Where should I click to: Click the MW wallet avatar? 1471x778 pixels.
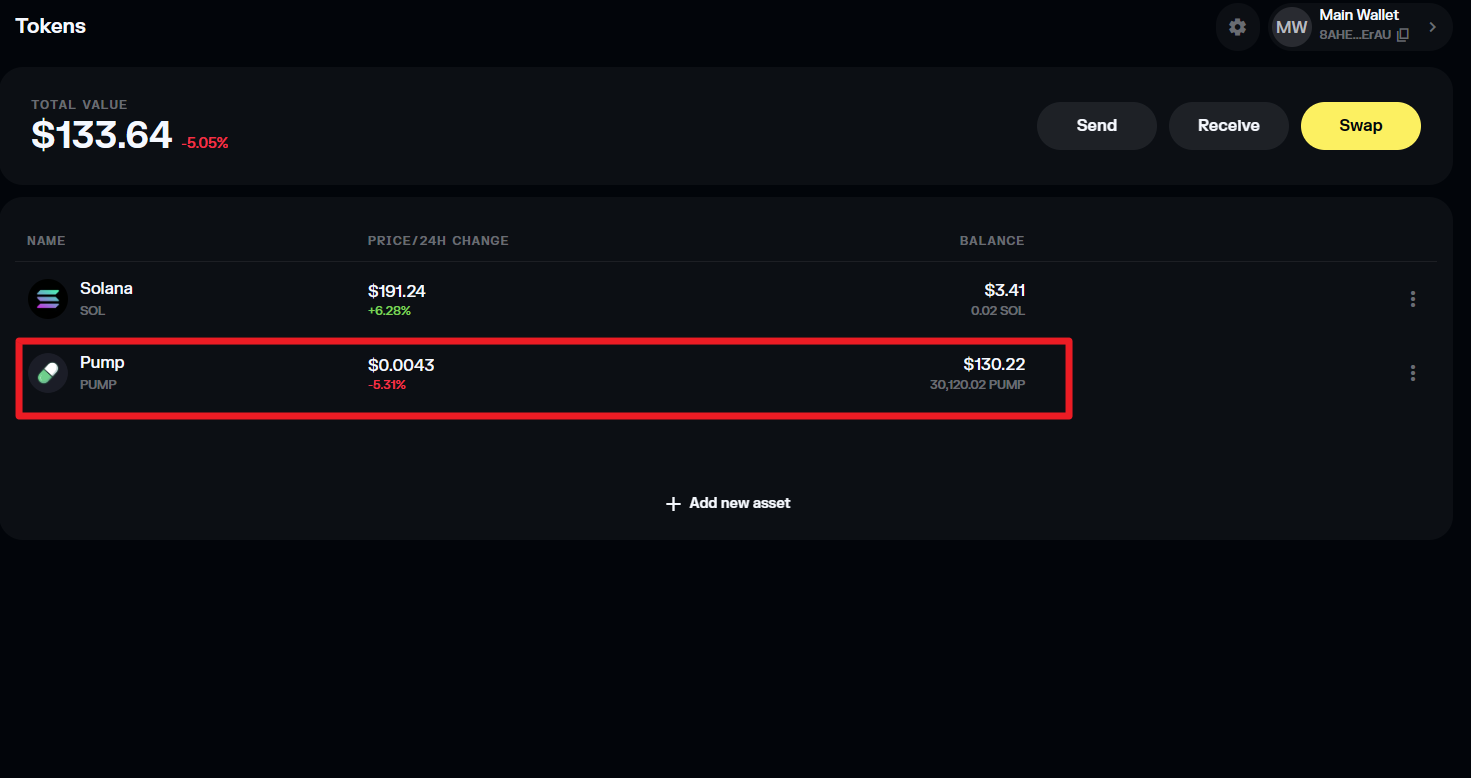tap(1292, 27)
